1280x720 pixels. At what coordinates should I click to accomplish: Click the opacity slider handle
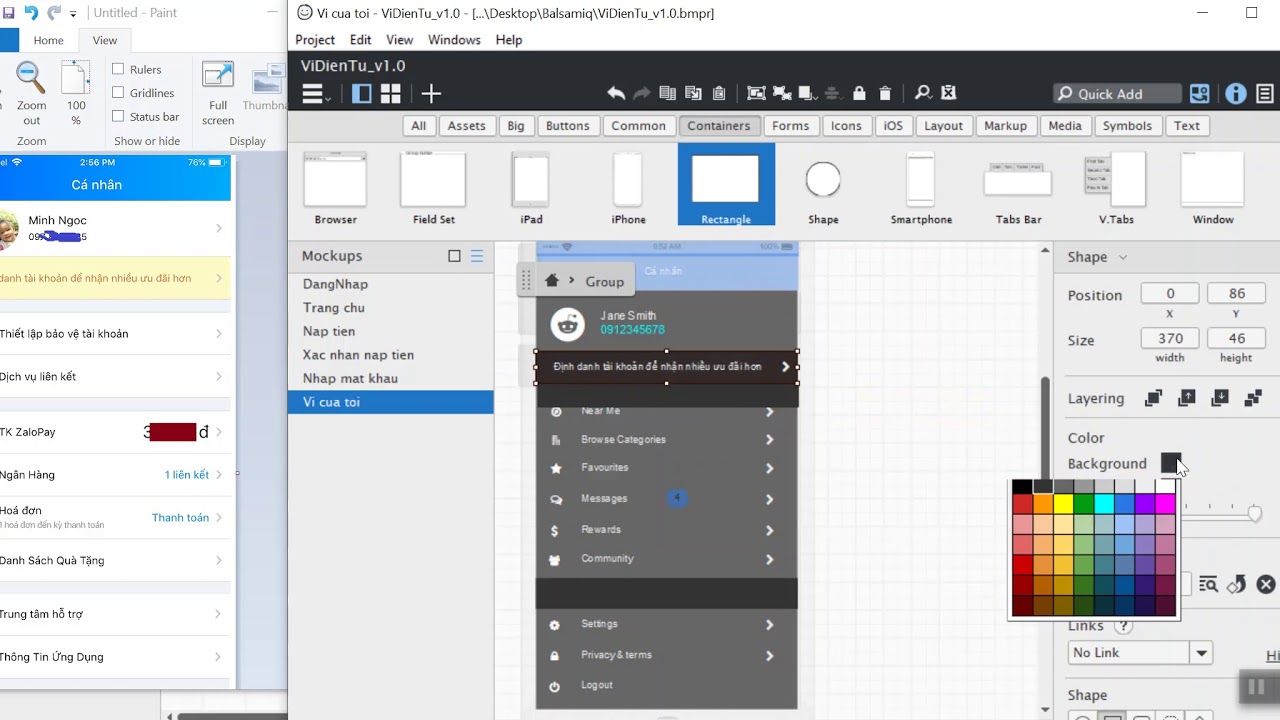(x=1255, y=513)
